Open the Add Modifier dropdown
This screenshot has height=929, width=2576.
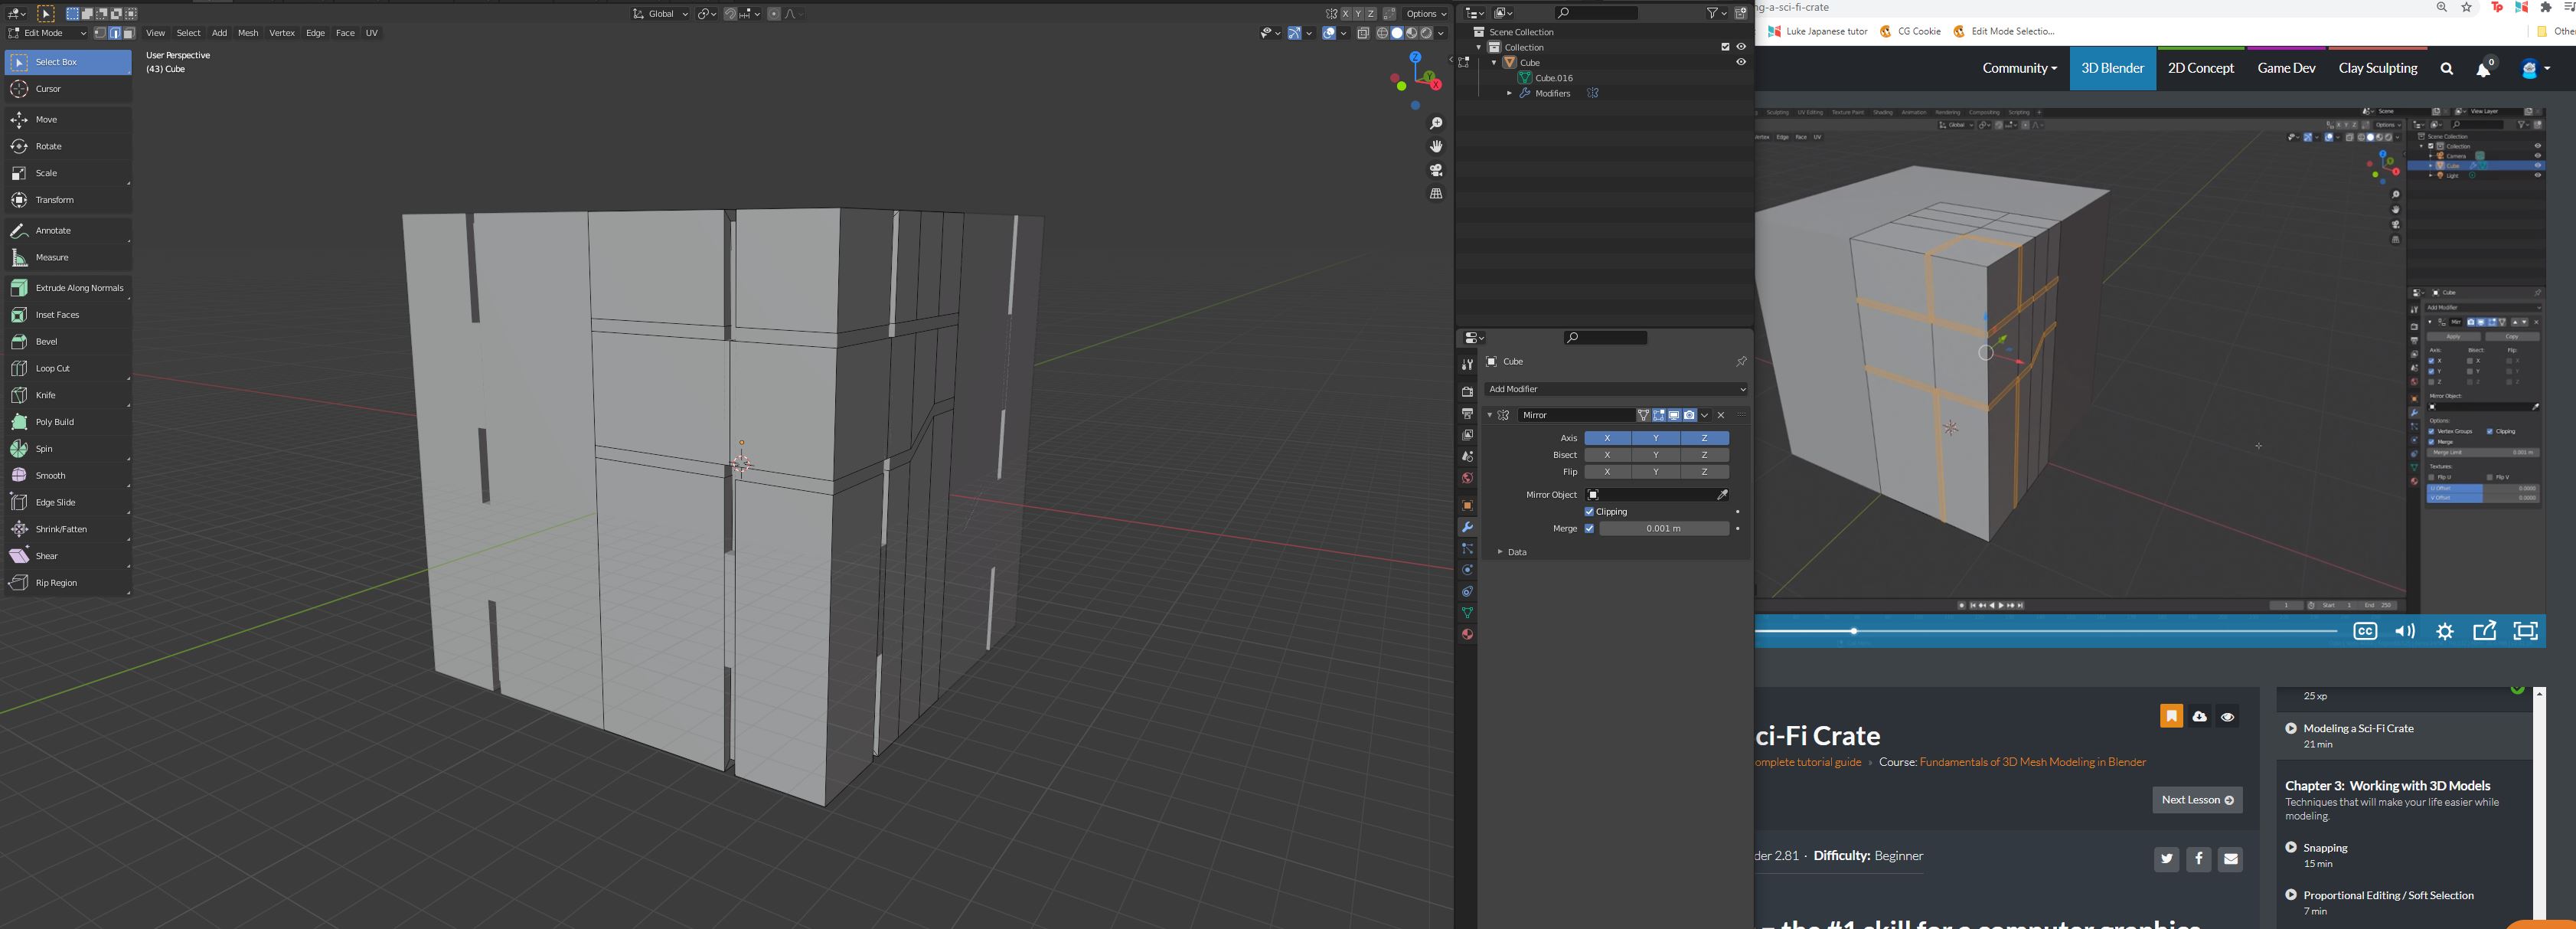coord(1616,389)
